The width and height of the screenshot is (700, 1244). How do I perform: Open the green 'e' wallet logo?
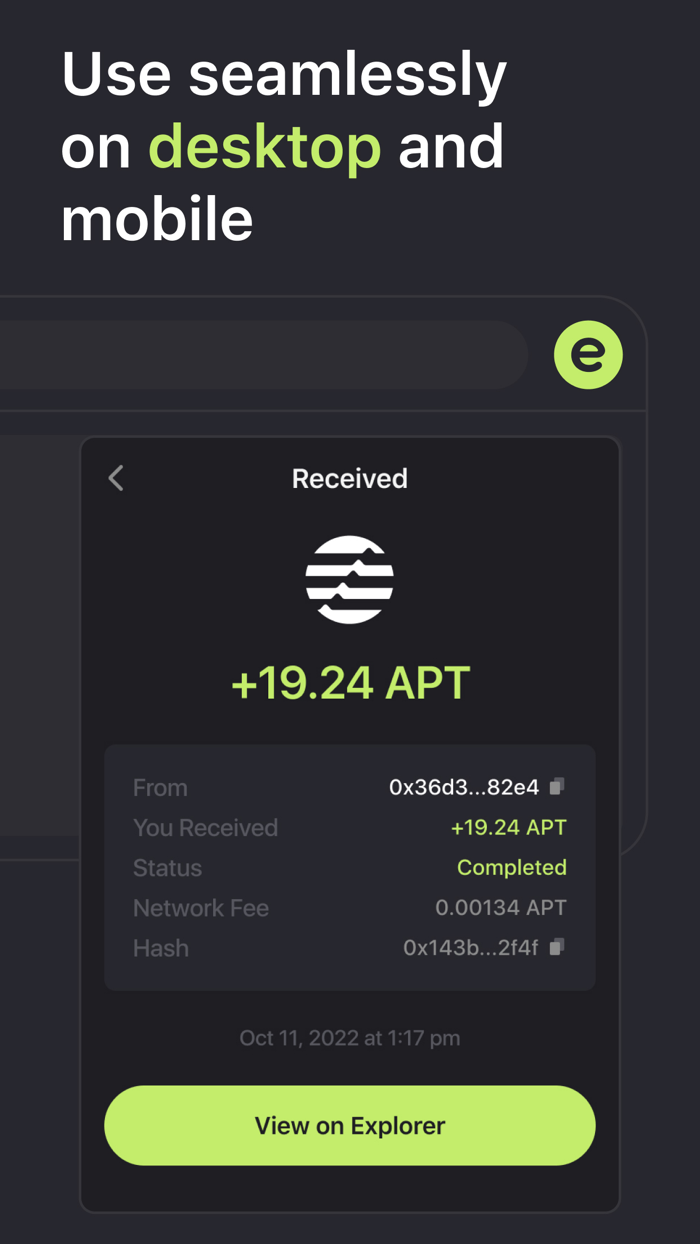[x=588, y=355]
